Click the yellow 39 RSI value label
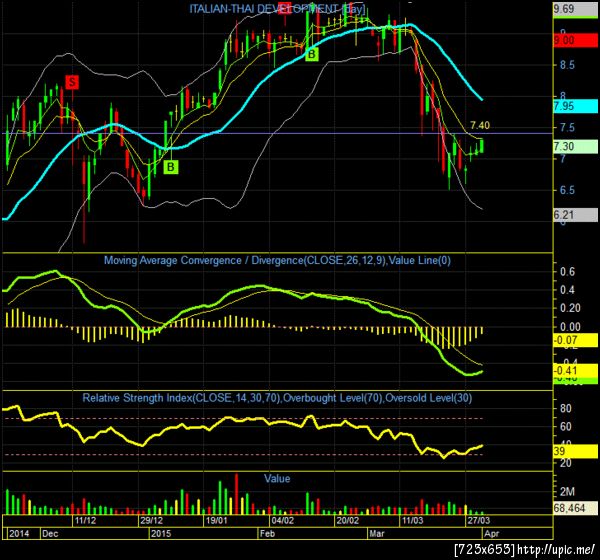The height and width of the screenshot is (560, 600). click(x=576, y=451)
